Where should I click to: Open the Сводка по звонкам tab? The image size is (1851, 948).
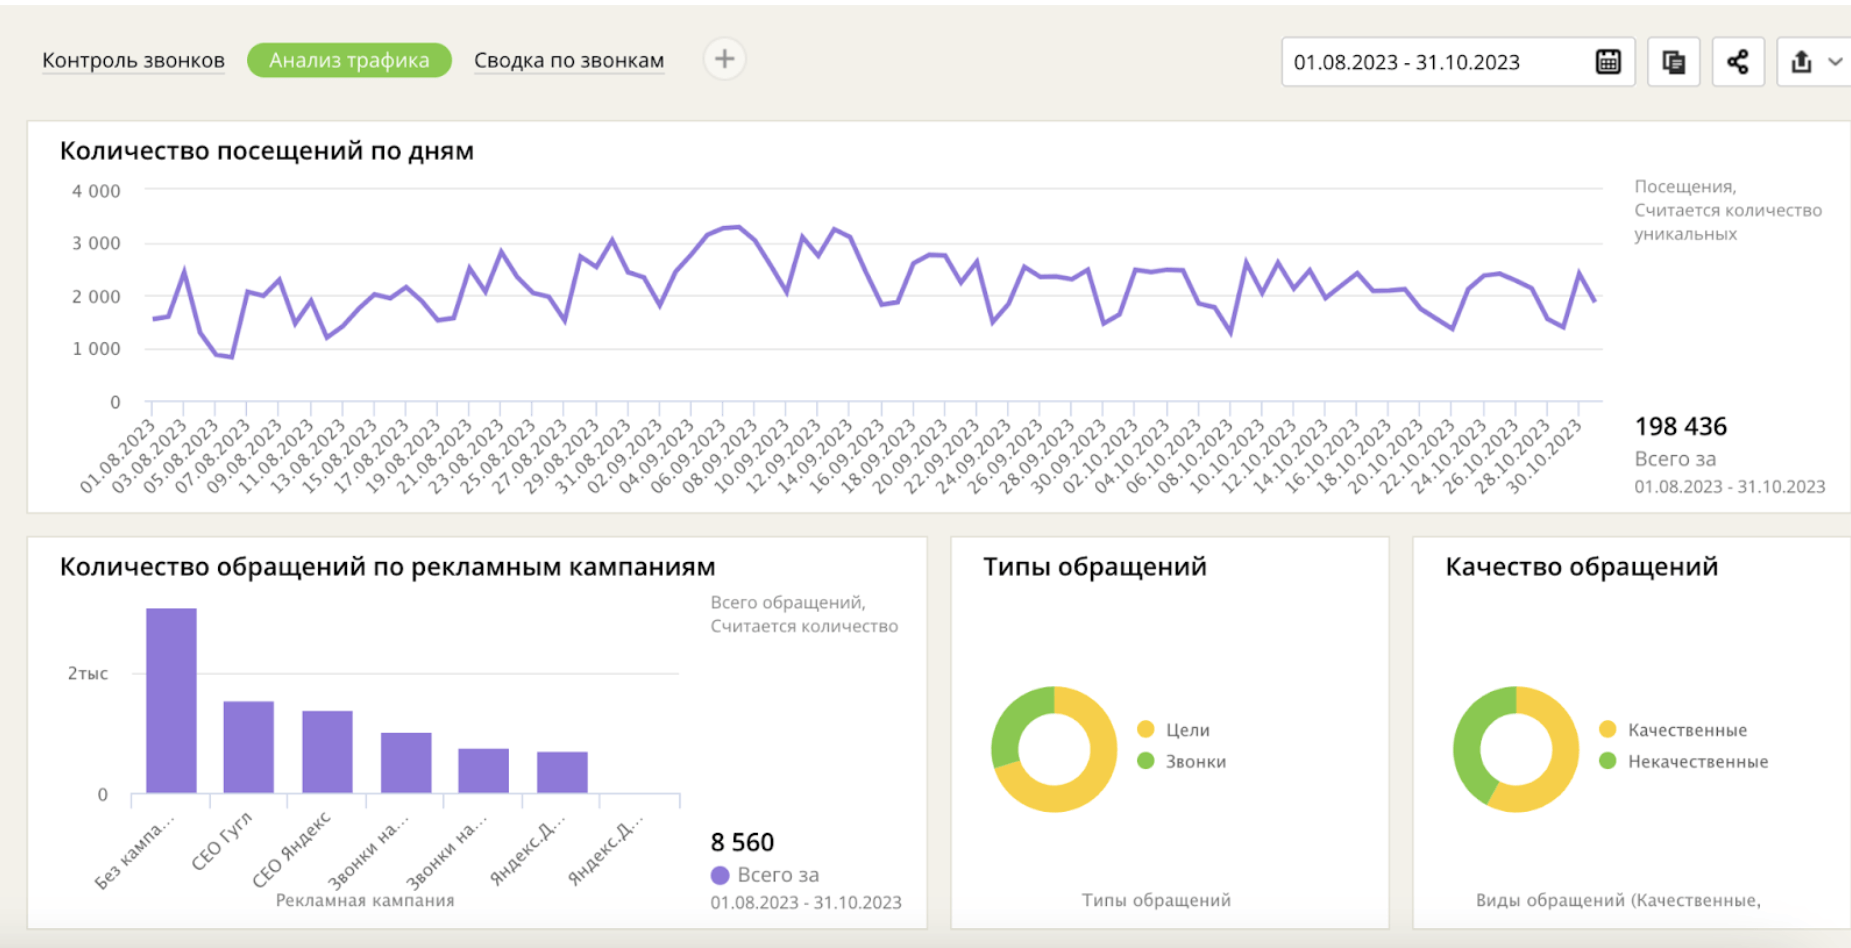pos(568,61)
